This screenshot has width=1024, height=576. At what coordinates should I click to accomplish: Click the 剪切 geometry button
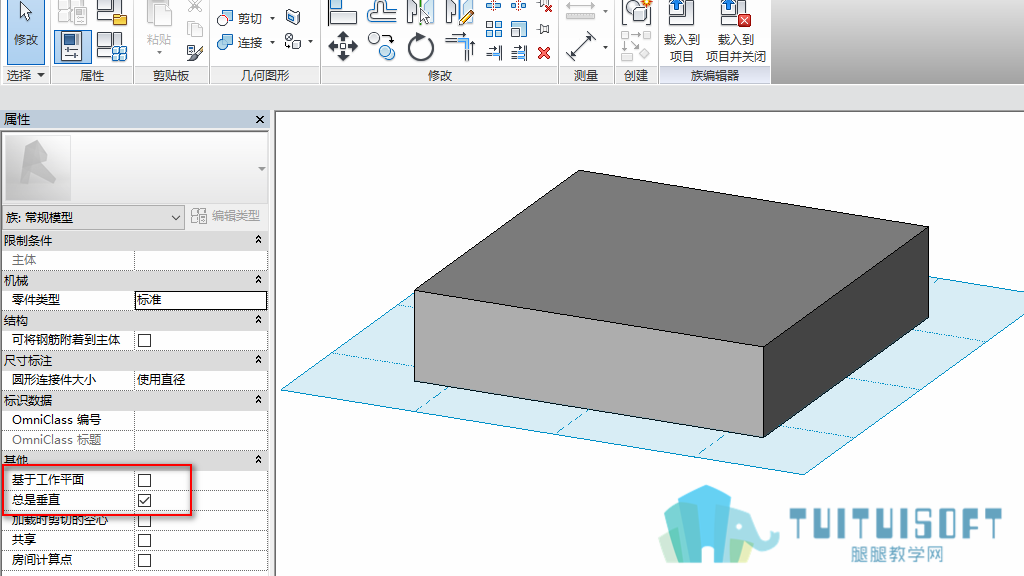pyautogui.click(x=240, y=18)
